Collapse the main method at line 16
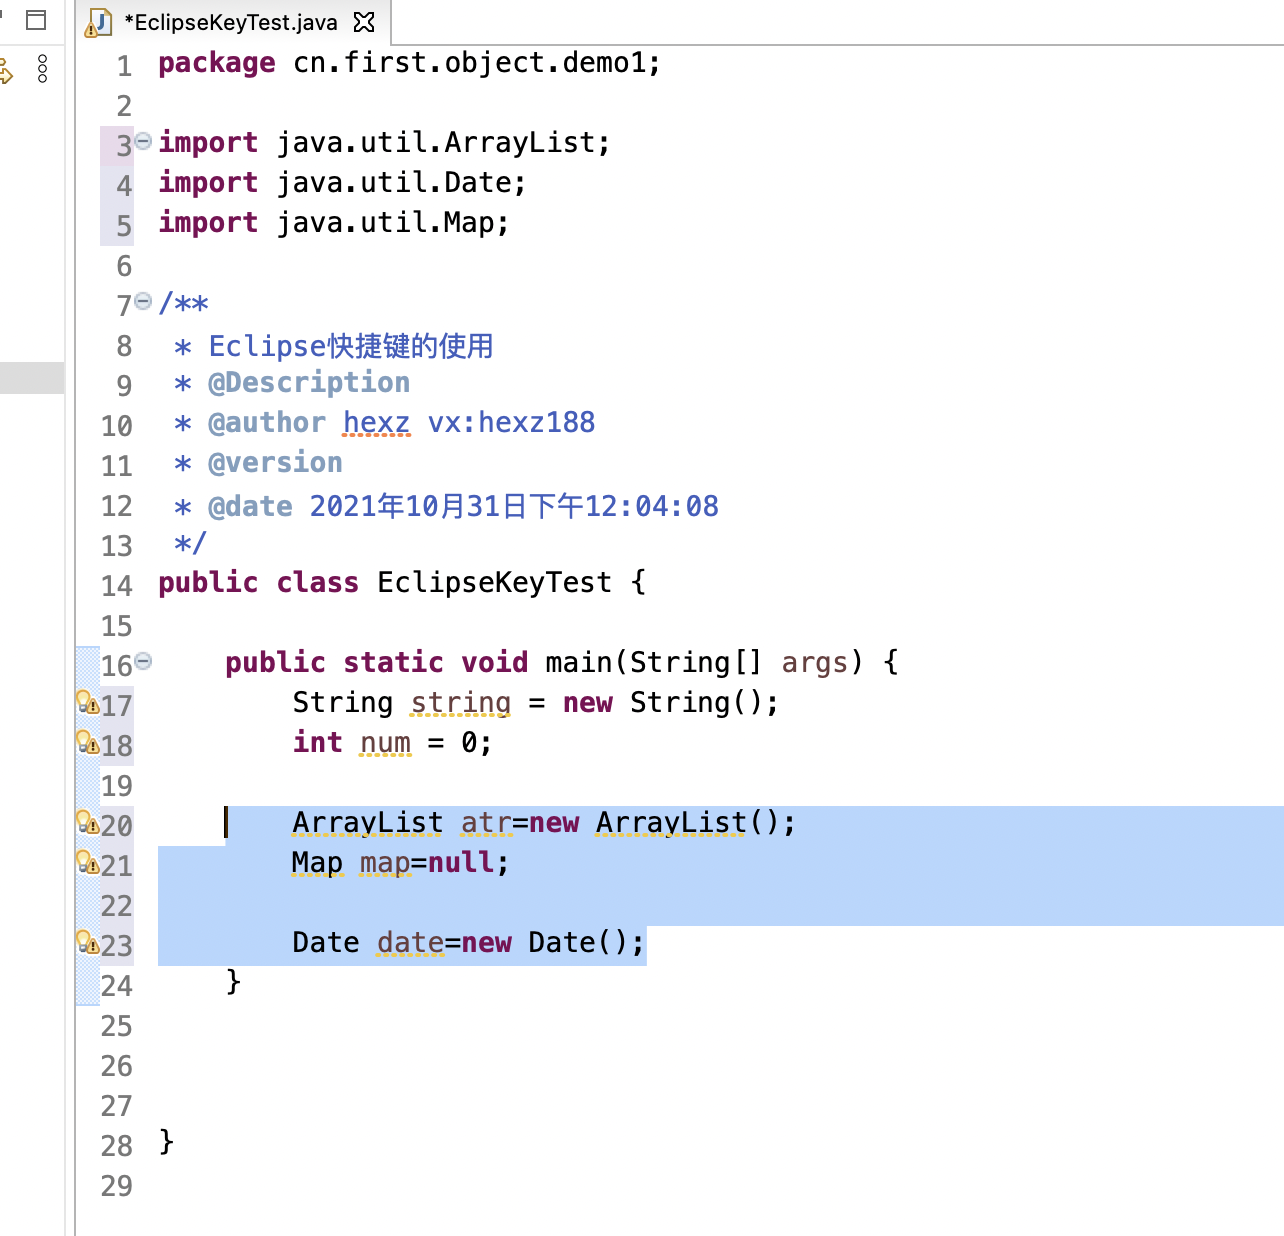 click(x=143, y=661)
